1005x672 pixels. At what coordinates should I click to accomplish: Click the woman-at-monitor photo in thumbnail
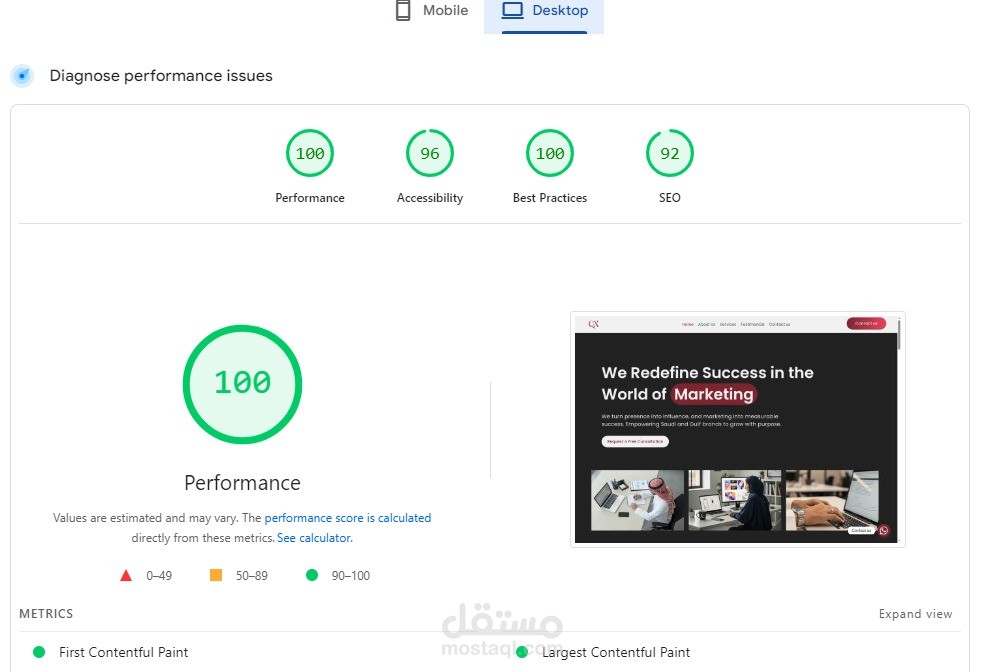[x=735, y=500]
